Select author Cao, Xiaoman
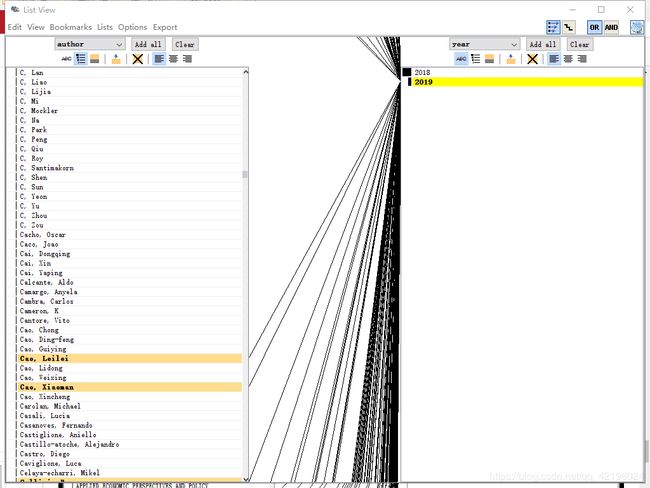Viewport: 650px width, 488px height. [x=130, y=387]
